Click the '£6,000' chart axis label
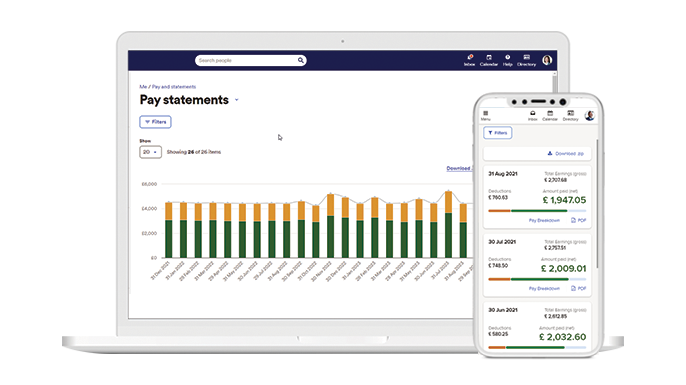The height and width of the screenshot is (385, 686). [x=149, y=184]
